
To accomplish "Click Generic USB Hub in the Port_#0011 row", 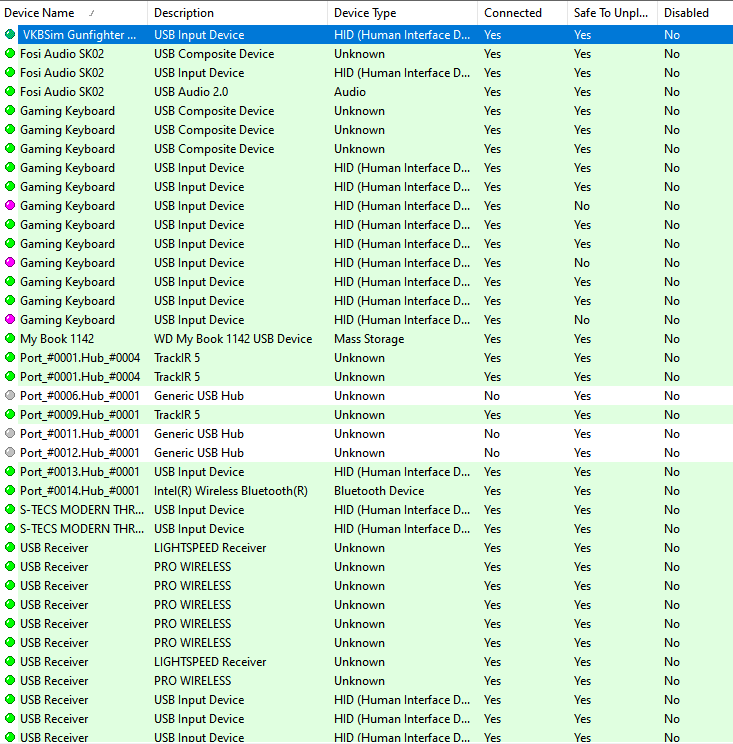I will pos(199,434).
